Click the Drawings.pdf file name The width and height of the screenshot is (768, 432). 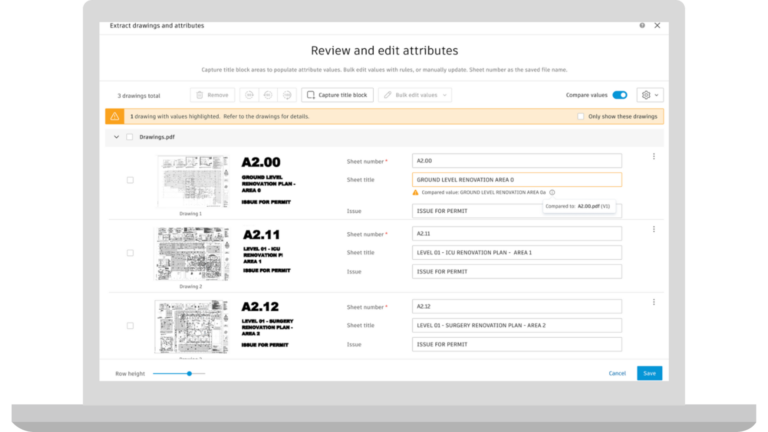(157, 137)
